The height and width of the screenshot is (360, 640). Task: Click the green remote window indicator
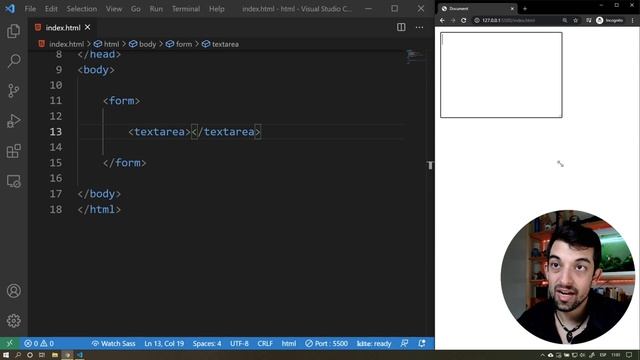pyautogui.click(x=9, y=344)
